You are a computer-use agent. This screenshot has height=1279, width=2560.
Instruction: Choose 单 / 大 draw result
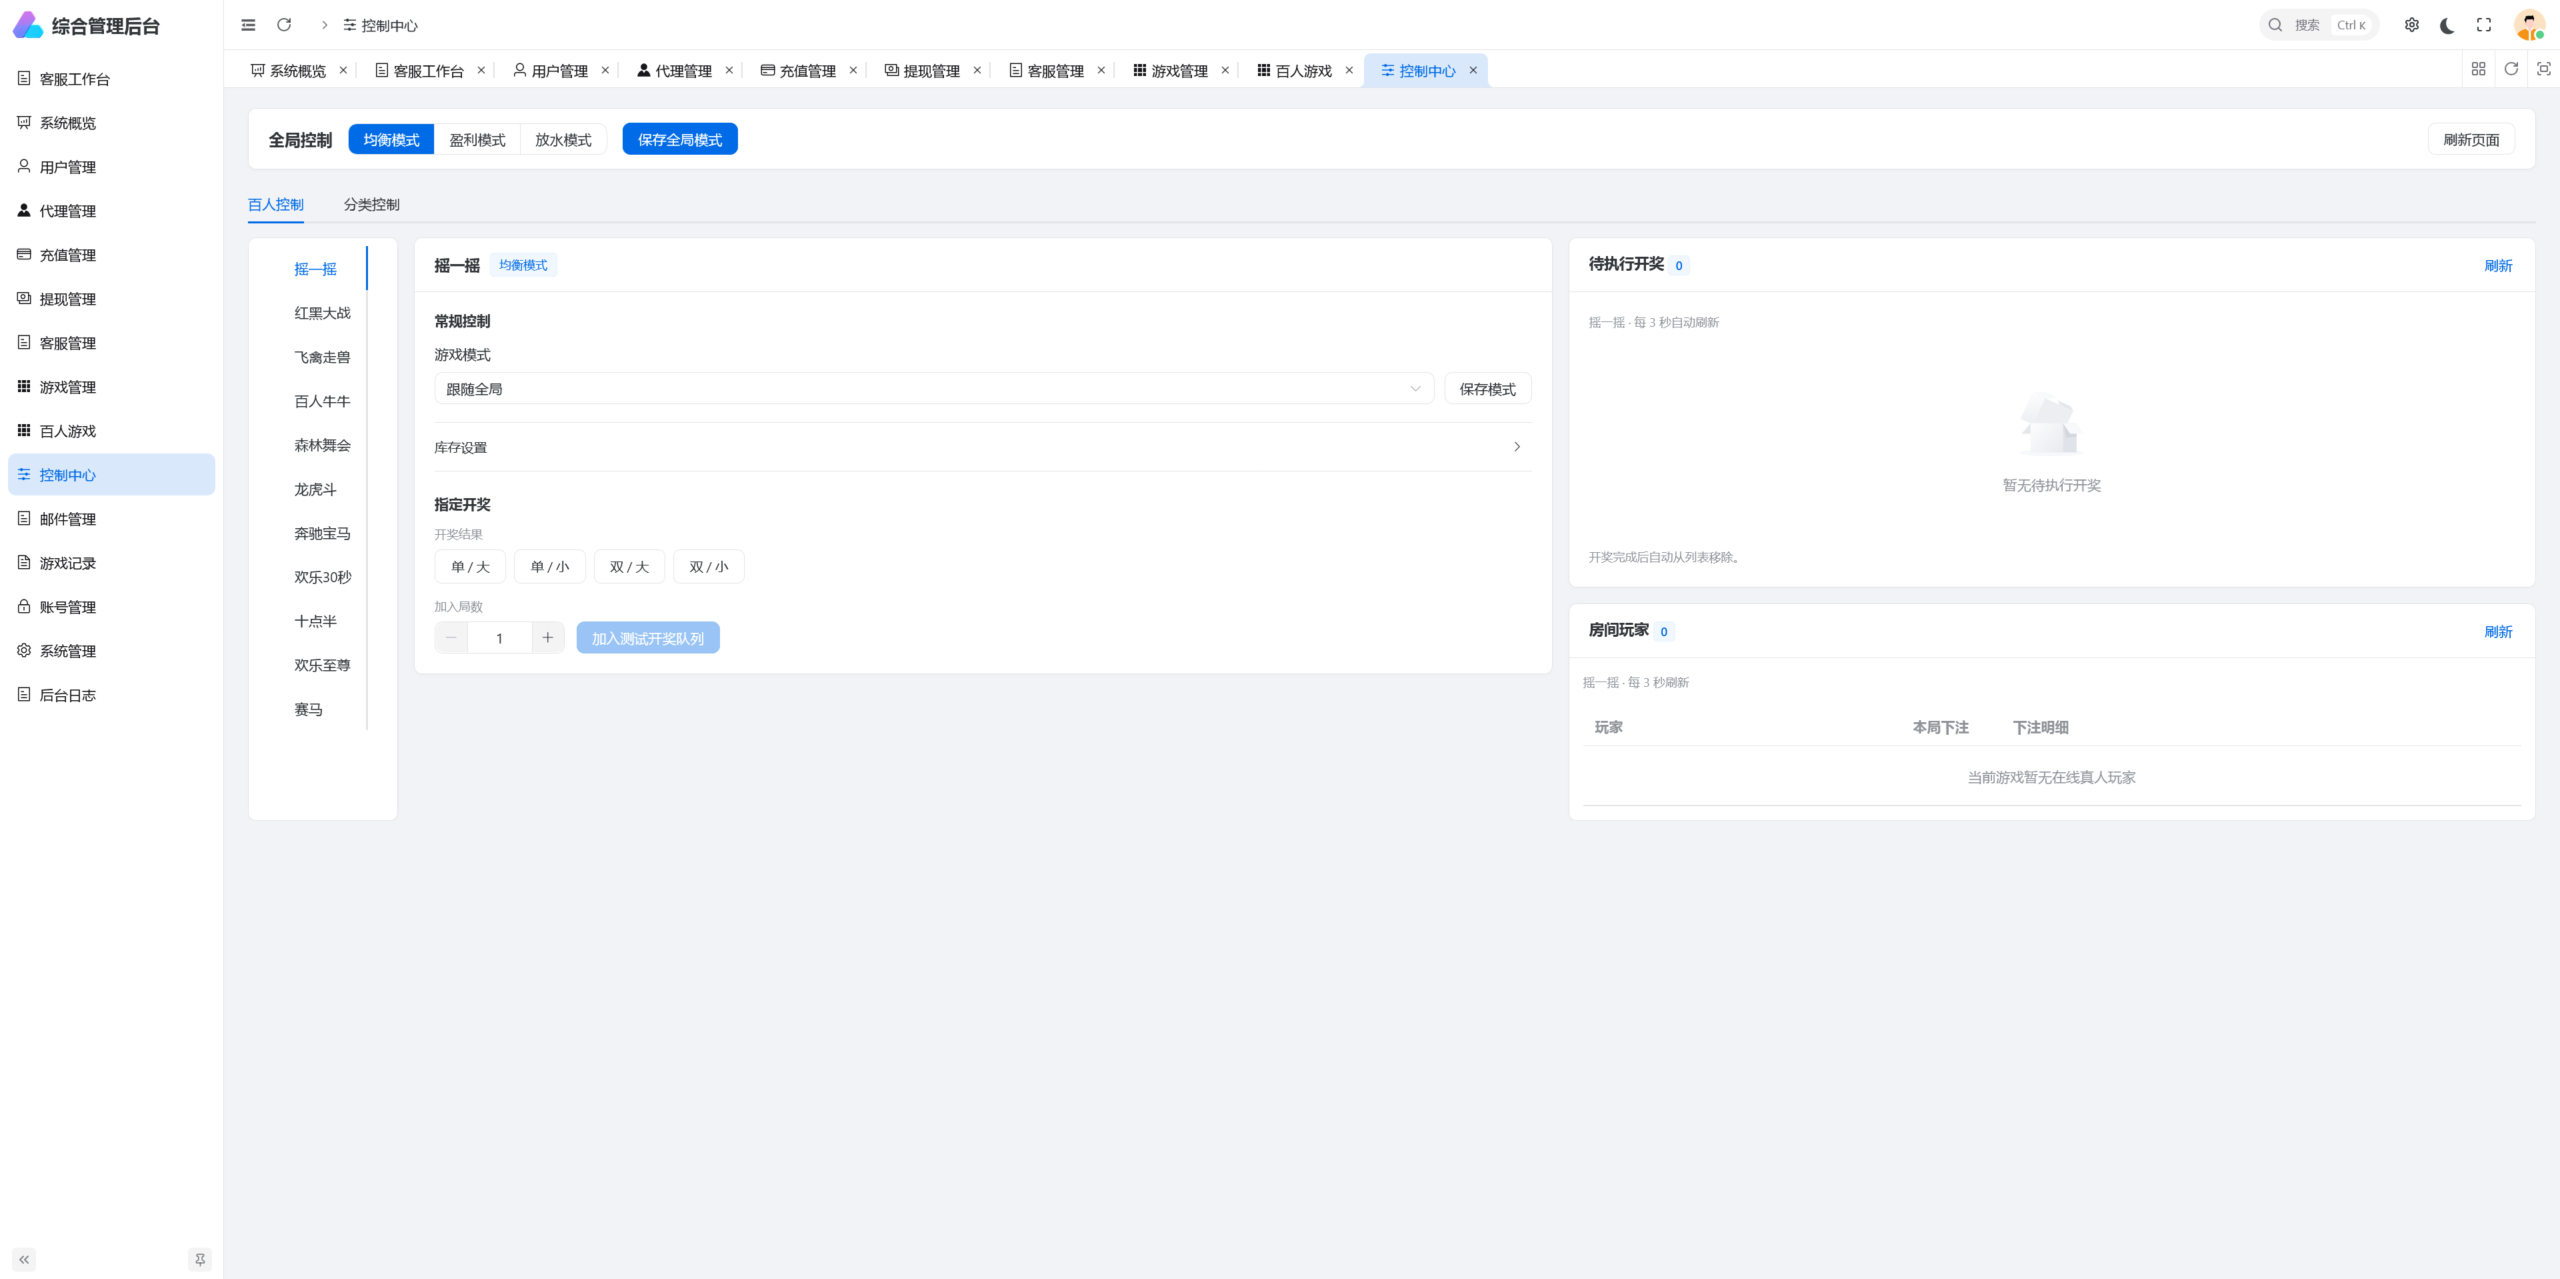tap(470, 566)
